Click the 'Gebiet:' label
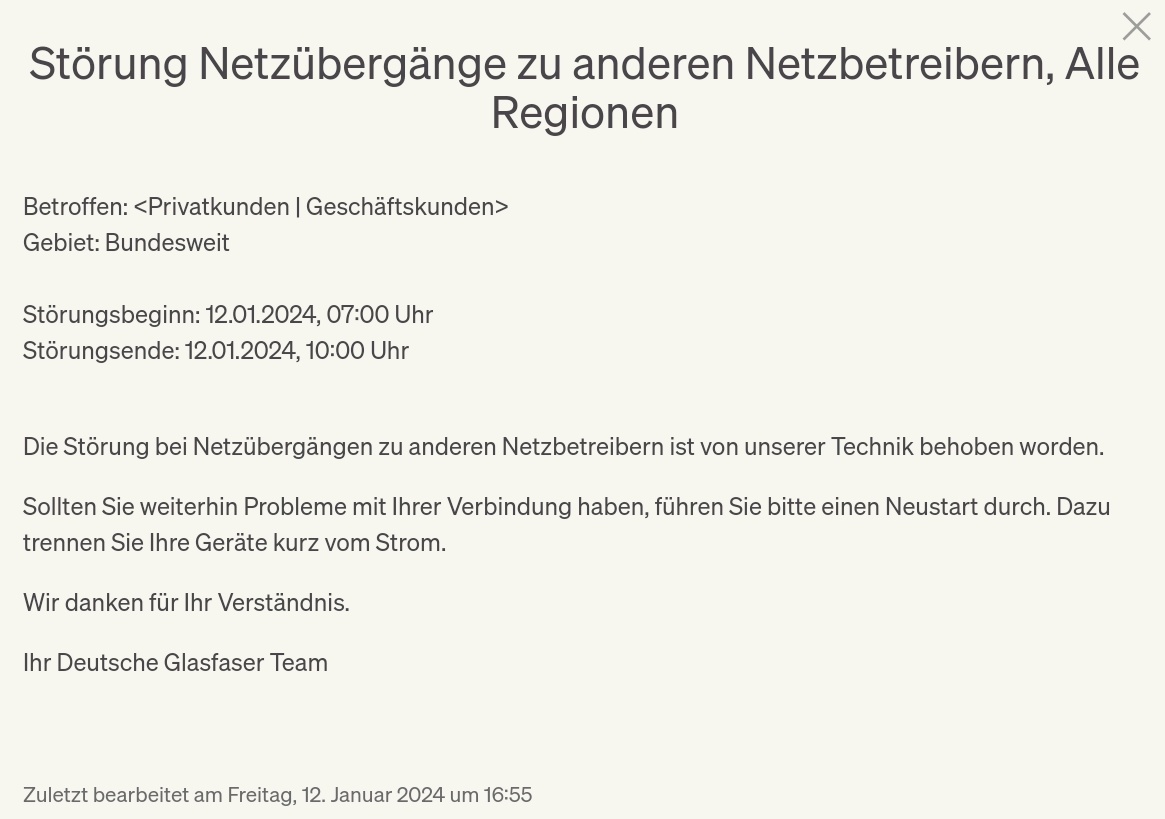Viewport: 1165px width, 819px height. coord(62,243)
